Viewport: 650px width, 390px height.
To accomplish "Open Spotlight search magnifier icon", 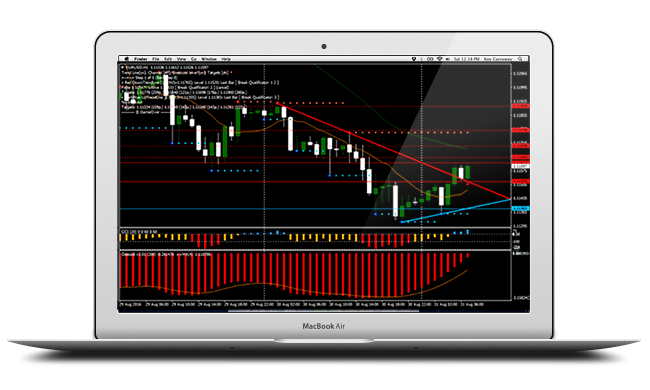I will tap(520, 59).
